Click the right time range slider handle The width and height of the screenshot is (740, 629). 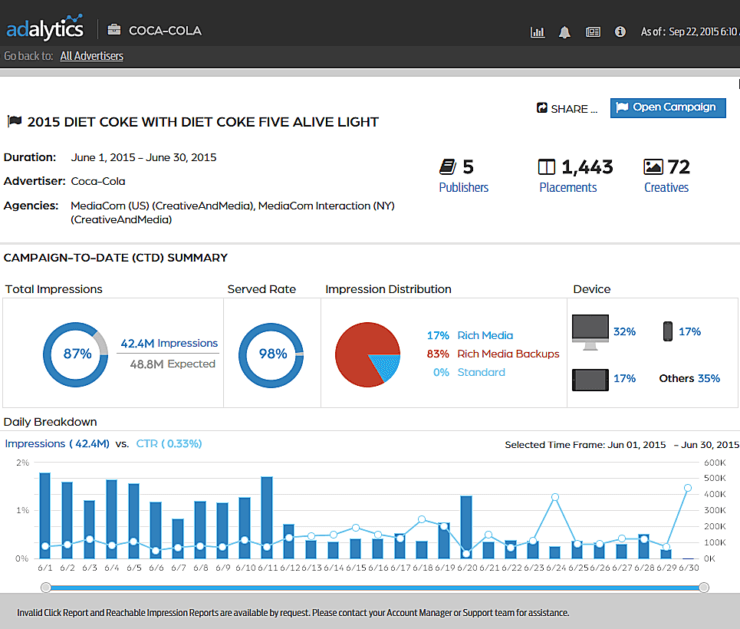click(704, 587)
